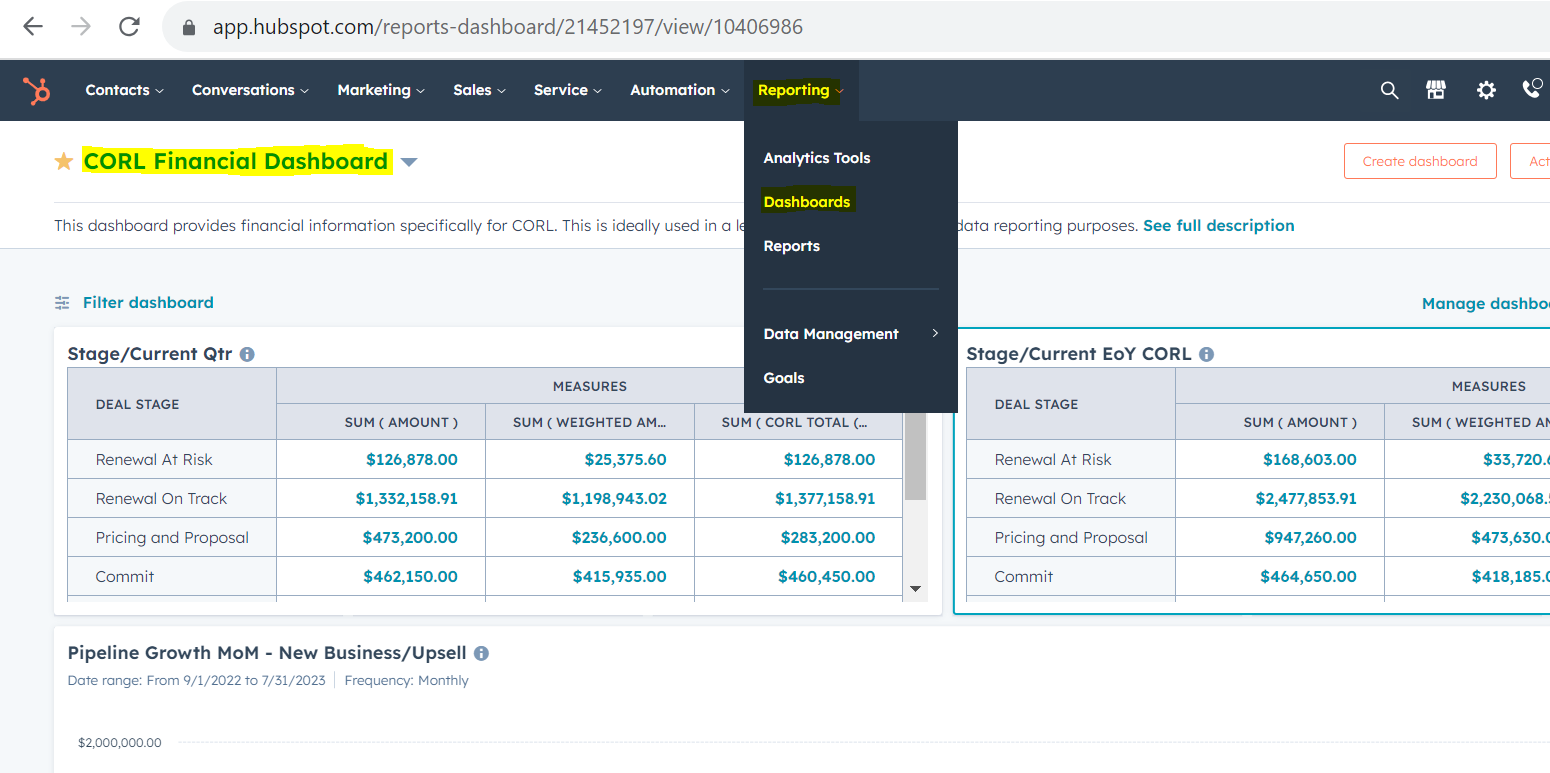Select Goals in the Reporting menu
Image resolution: width=1550 pixels, height=773 pixels.
(783, 378)
